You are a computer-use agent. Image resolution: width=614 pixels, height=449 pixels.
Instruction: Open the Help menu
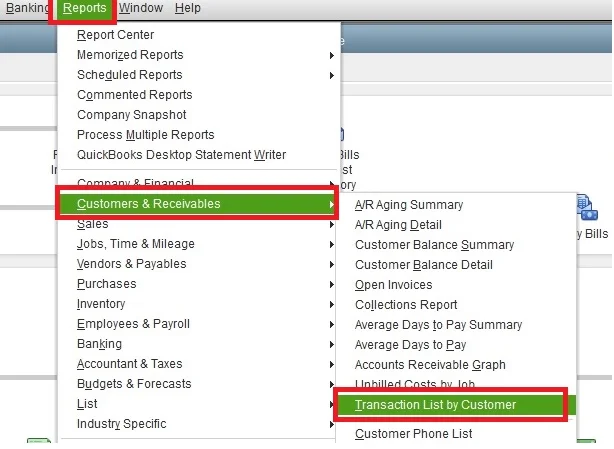point(187,8)
